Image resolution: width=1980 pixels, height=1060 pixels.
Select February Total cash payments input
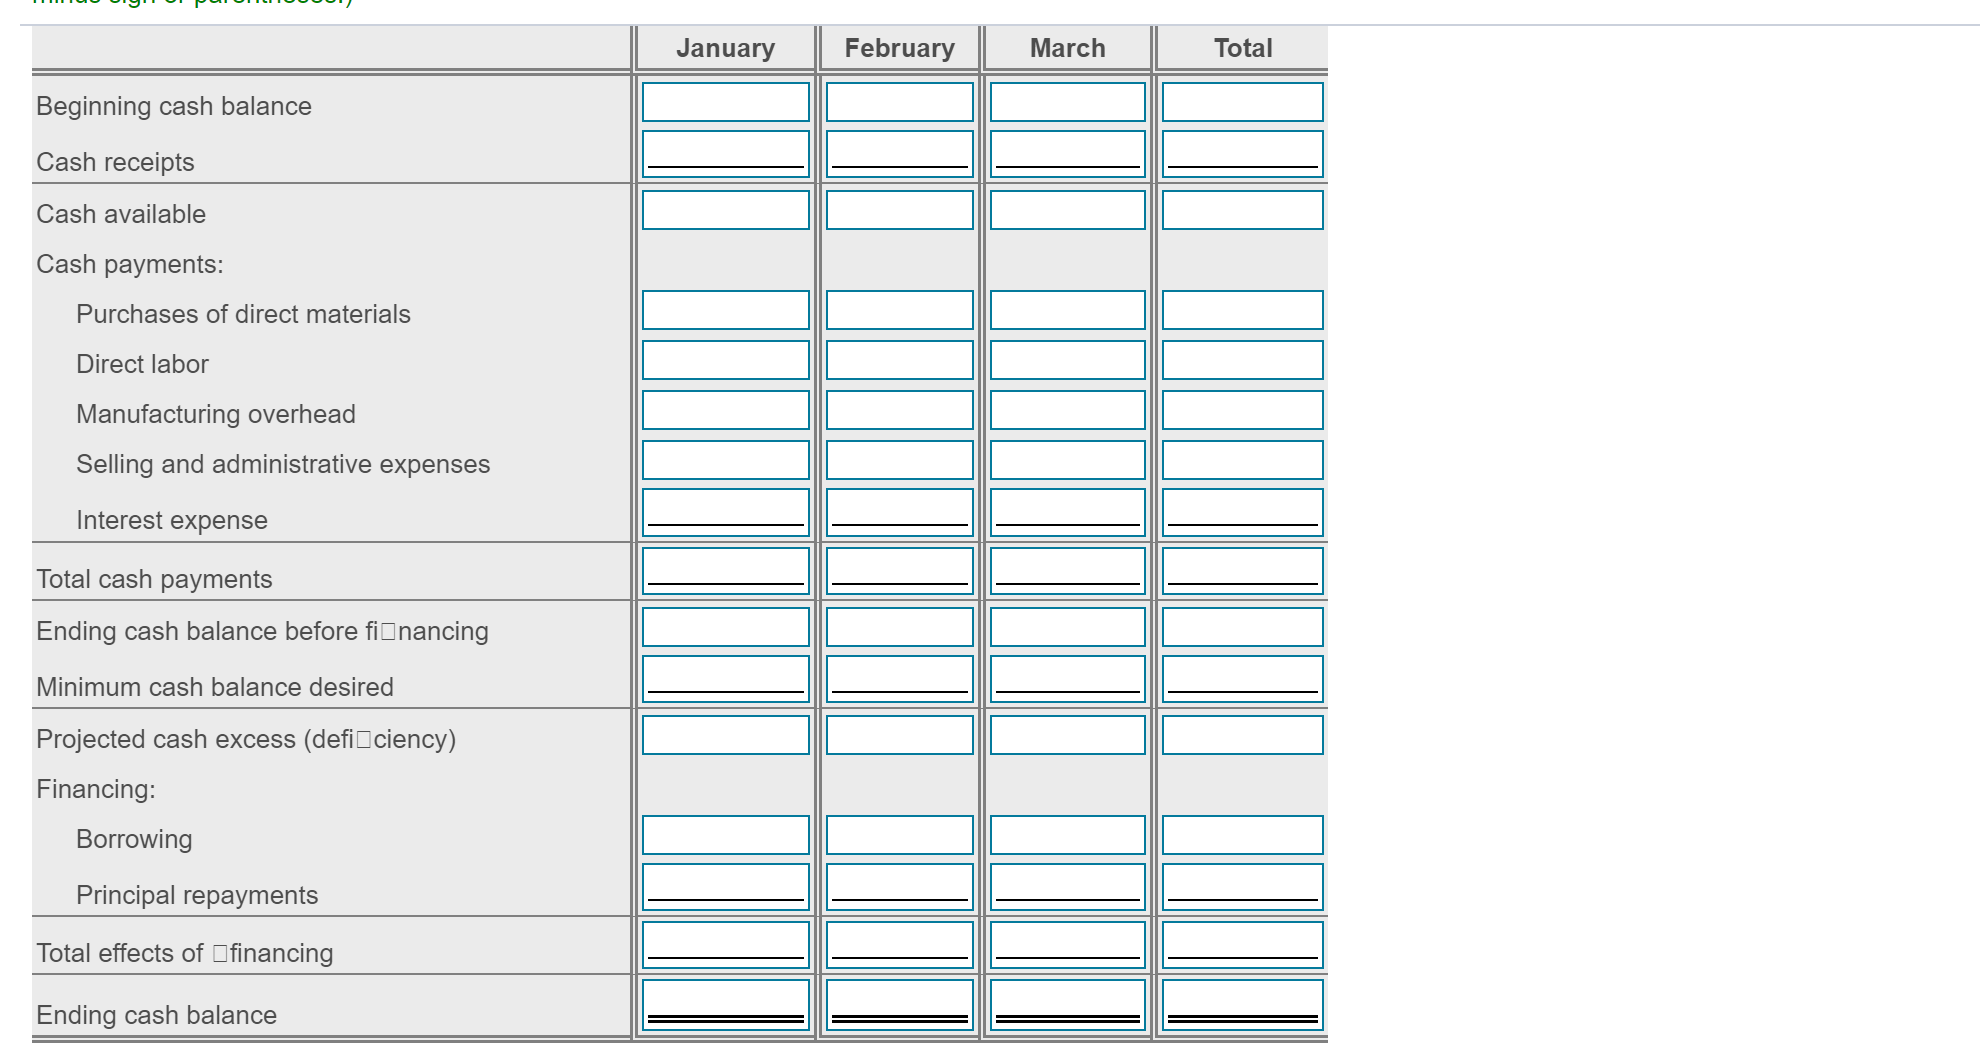tap(899, 571)
